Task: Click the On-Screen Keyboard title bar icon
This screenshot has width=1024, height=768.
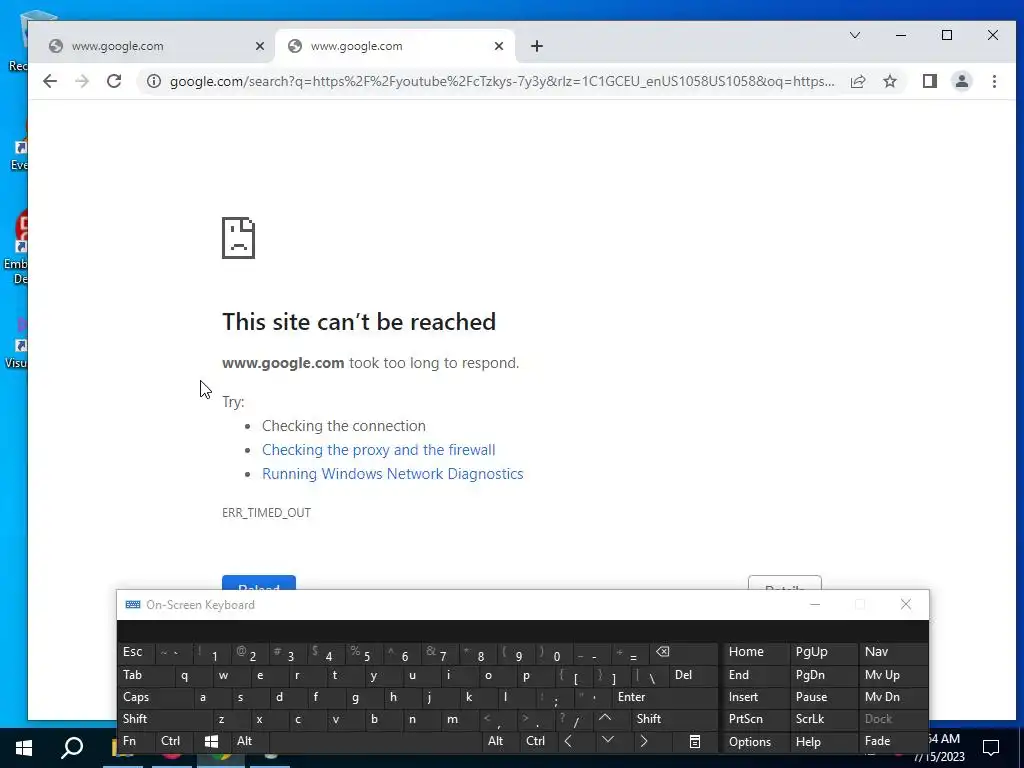Action: point(133,605)
